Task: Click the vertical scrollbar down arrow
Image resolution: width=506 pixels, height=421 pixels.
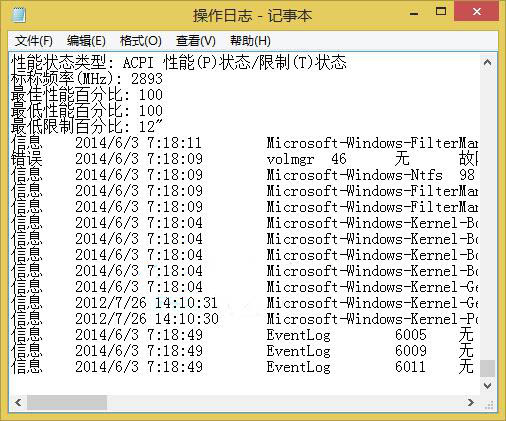Action: click(487, 386)
